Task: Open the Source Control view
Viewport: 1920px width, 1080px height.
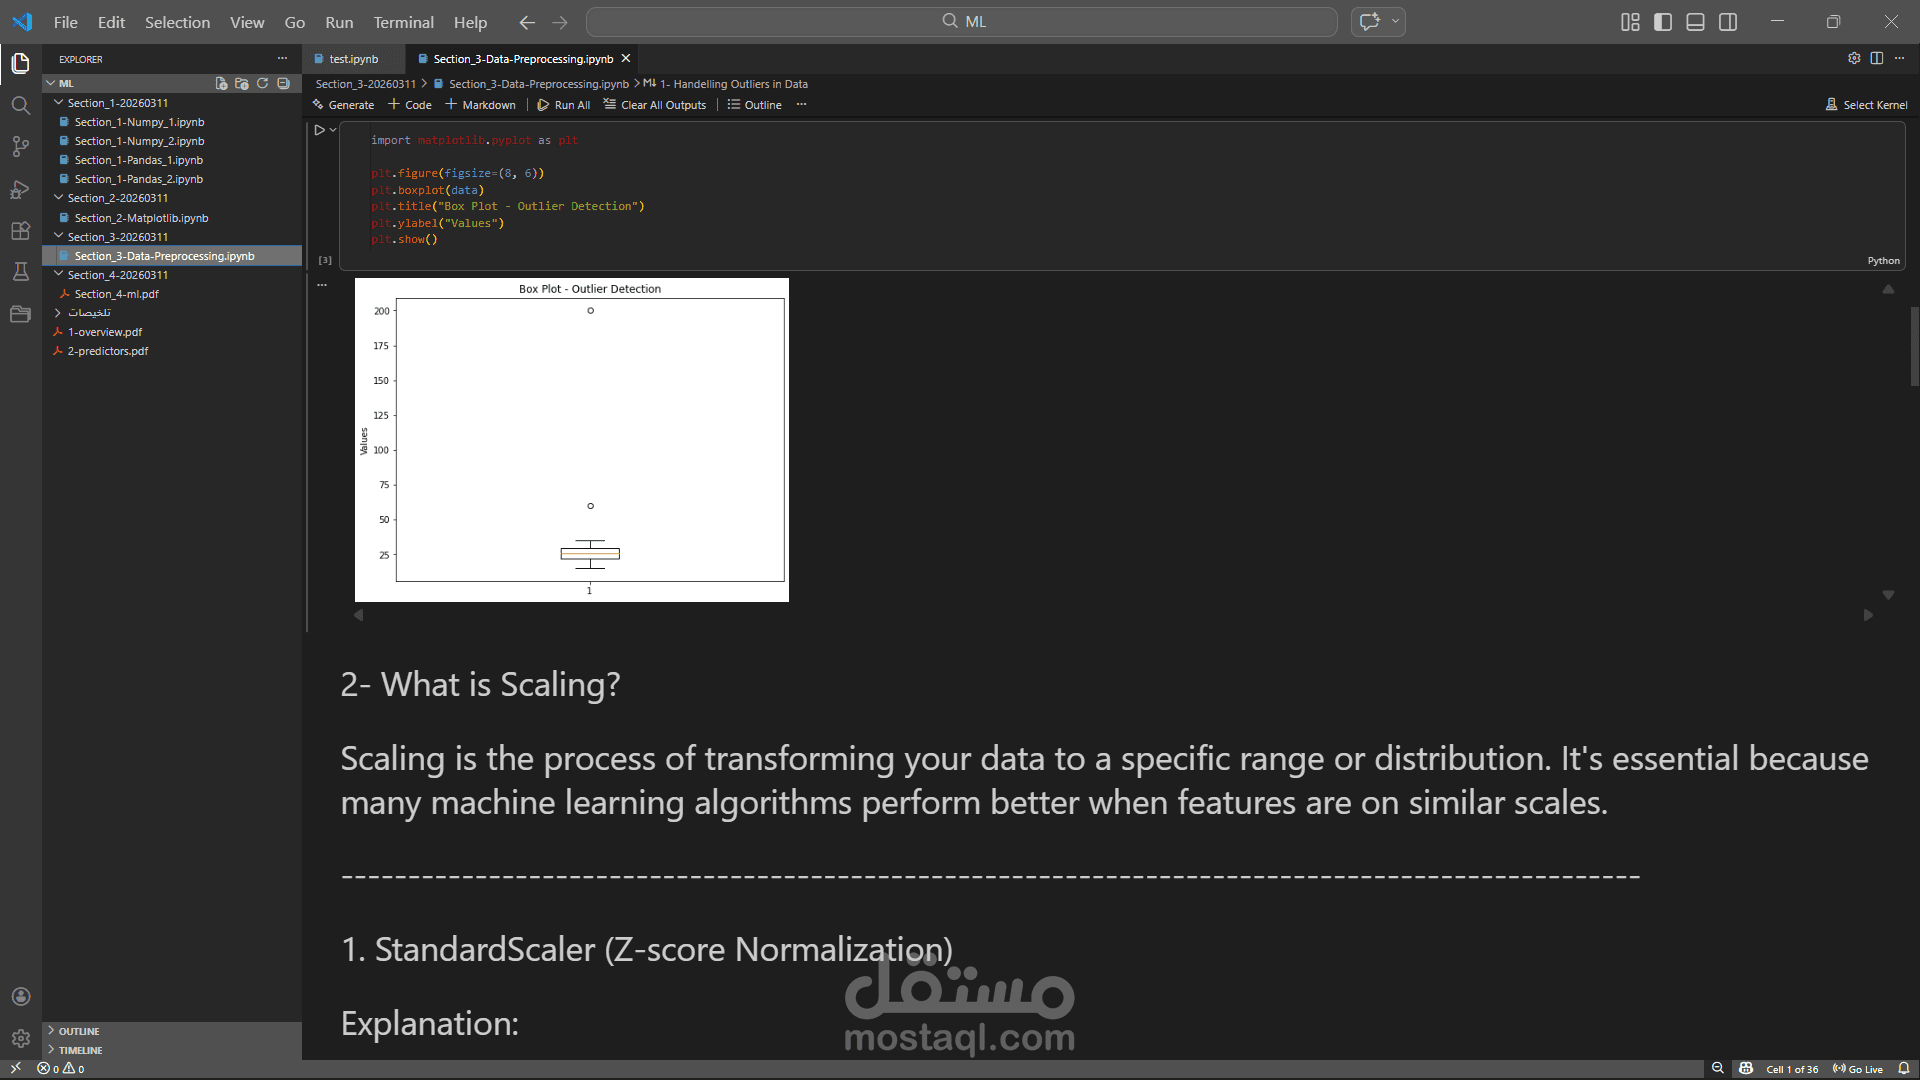Action: tap(20, 147)
